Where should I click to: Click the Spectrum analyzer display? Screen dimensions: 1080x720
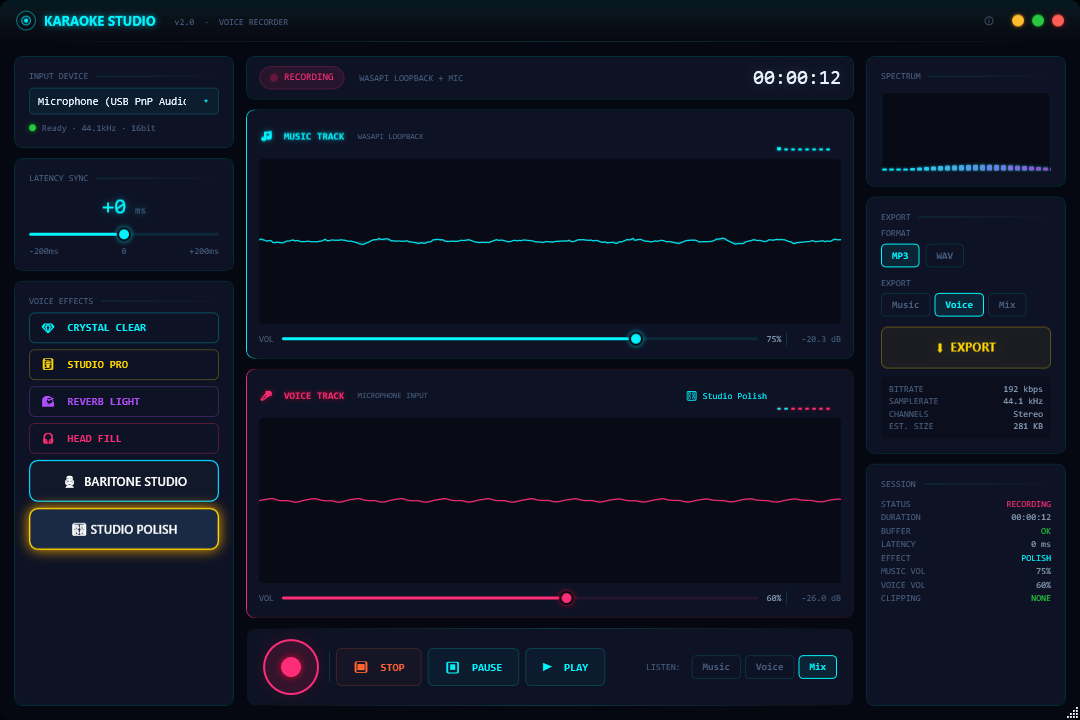click(x=966, y=132)
